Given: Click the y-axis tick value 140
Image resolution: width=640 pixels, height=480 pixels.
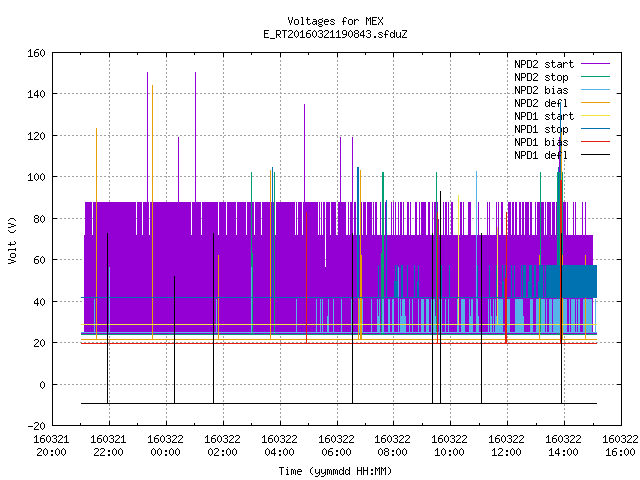Looking at the screenshot, I should [36, 94].
